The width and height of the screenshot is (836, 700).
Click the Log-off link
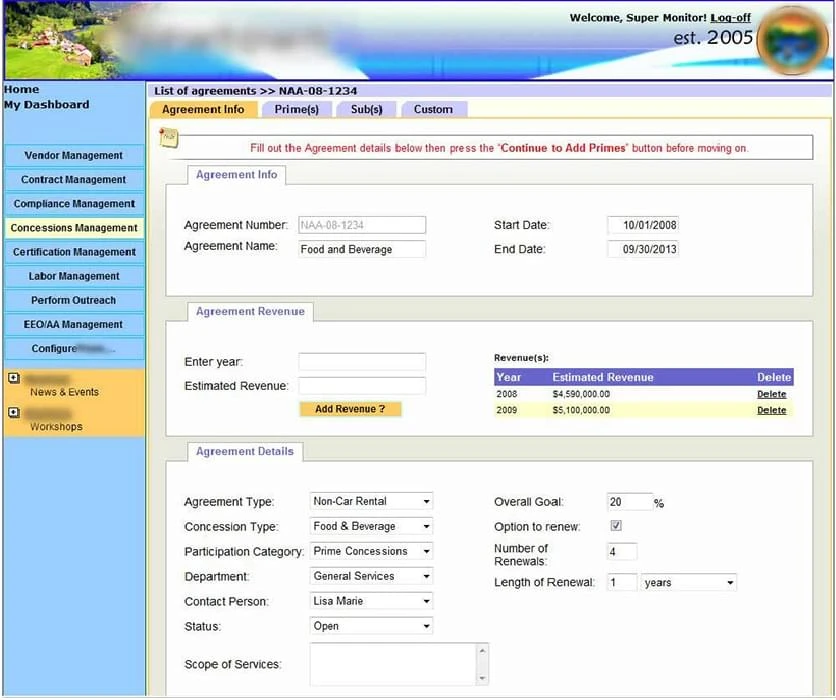(x=730, y=18)
